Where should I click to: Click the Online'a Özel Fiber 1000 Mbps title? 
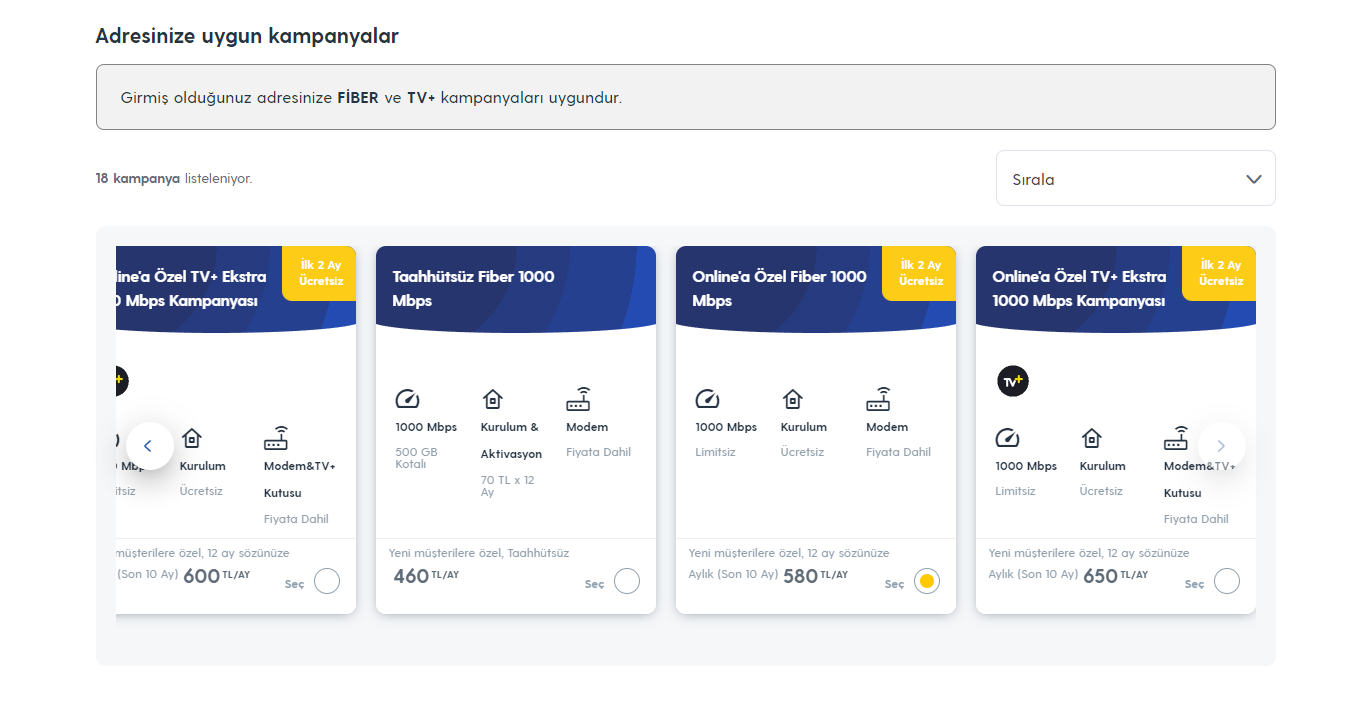(779, 288)
